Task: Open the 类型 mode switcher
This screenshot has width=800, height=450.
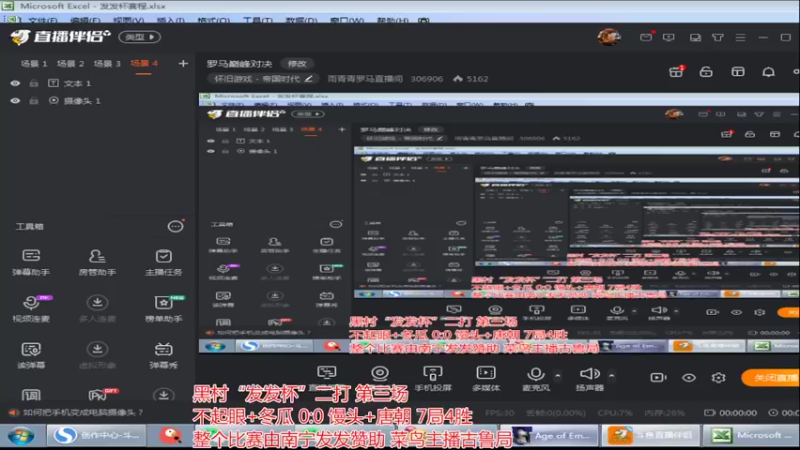Action: pos(140,37)
